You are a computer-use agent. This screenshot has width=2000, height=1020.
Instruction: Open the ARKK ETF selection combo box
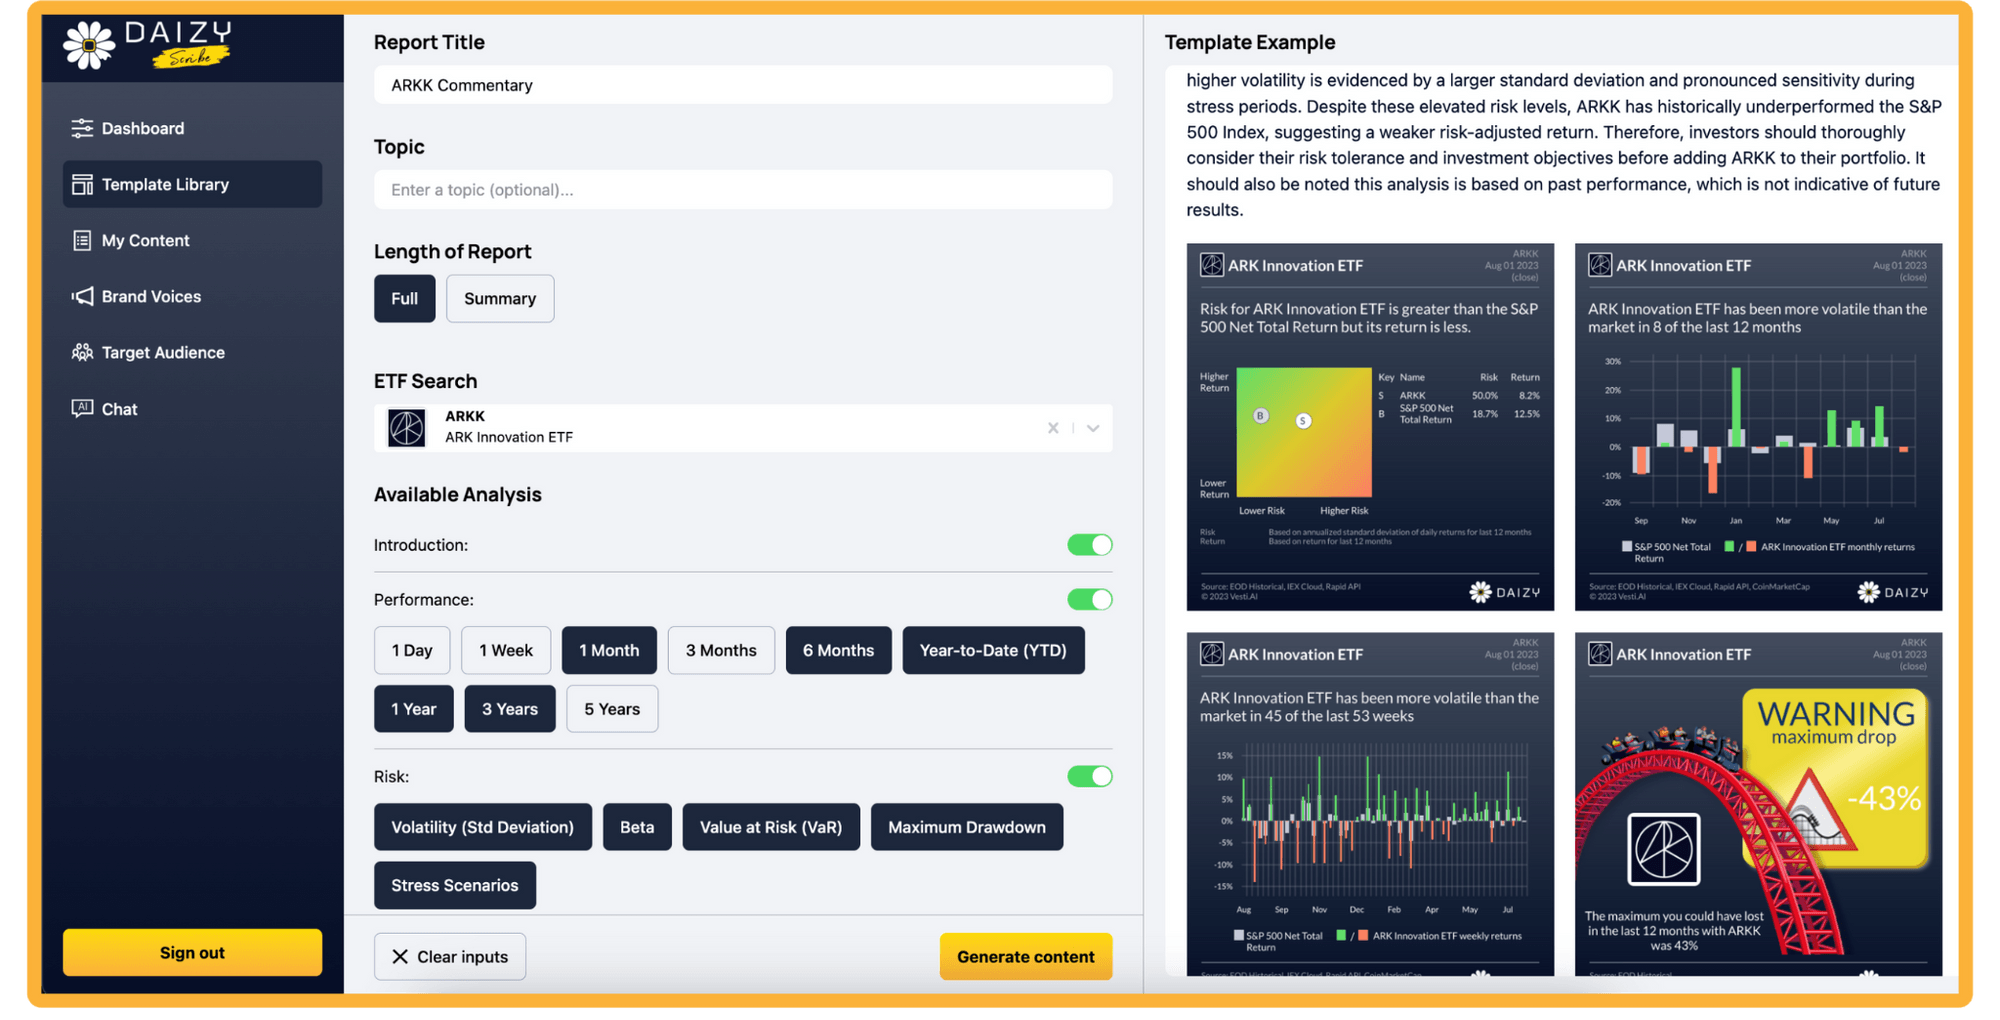click(743, 428)
